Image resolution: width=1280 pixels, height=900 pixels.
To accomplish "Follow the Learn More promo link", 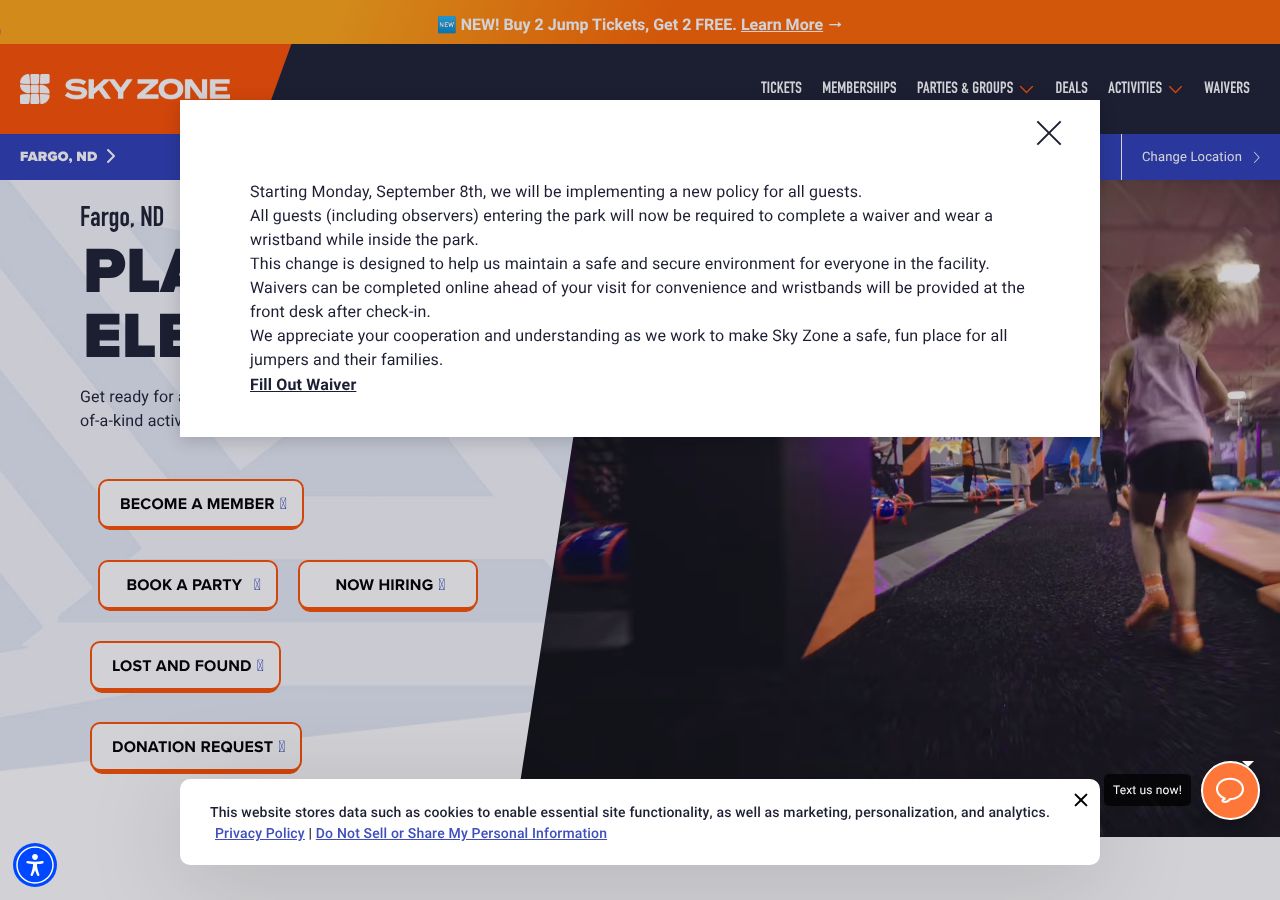I will [782, 24].
